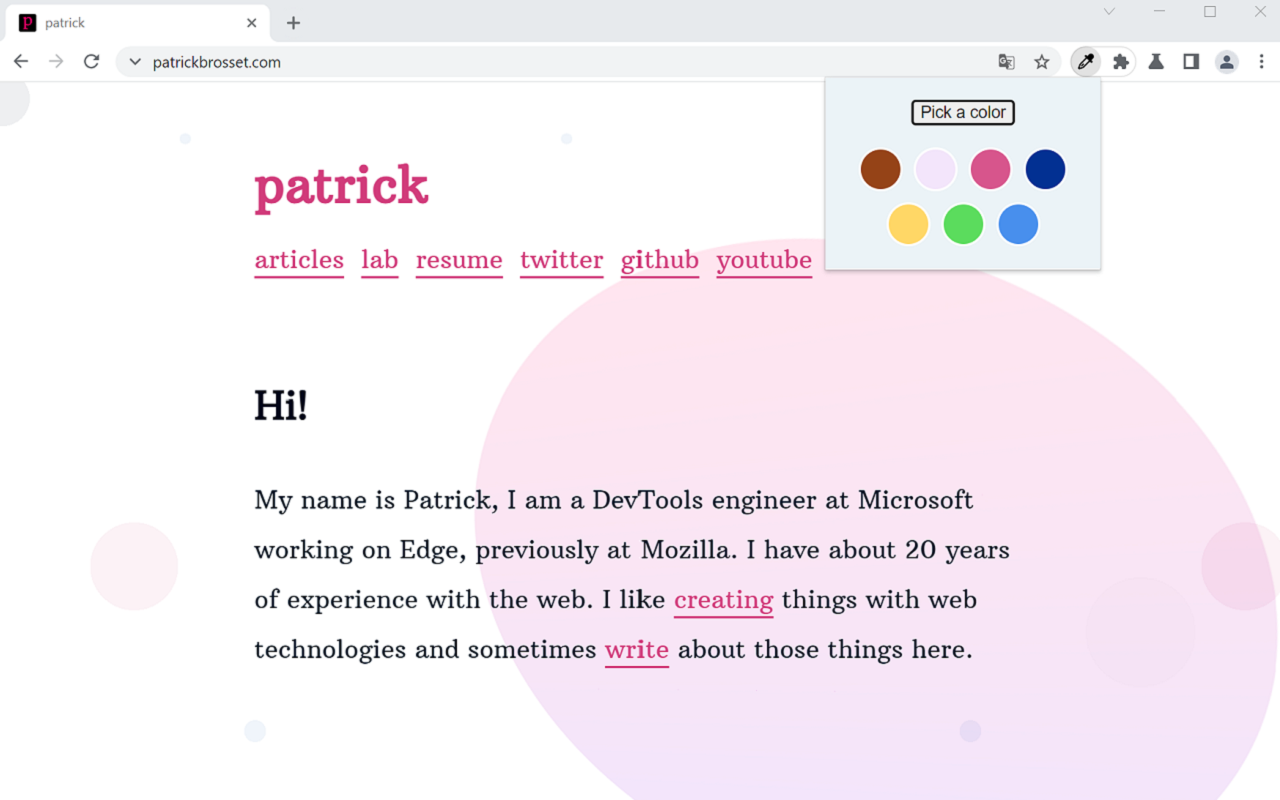Image resolution: width=1280 pixels, height=800 pixels.
Task: Click the Chrome Labs flask icon
Action: click(x=1156, y=62)
